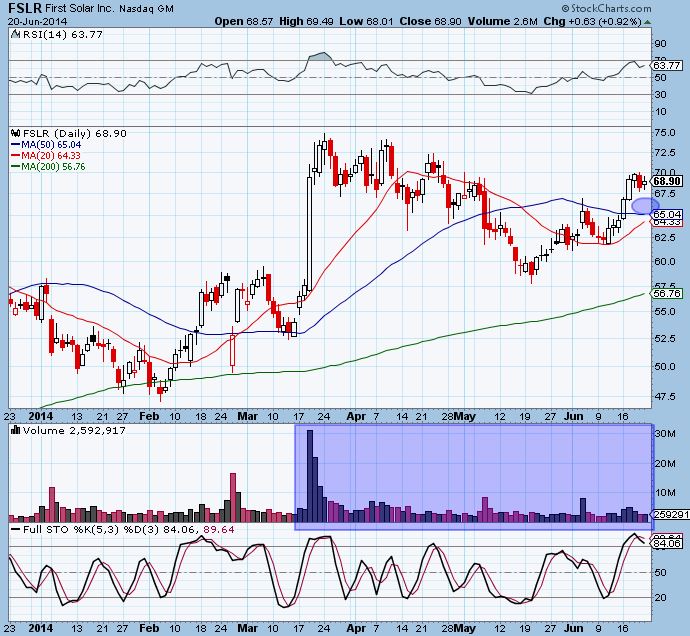Click the 60.0 price axis label

coord(665,261)
